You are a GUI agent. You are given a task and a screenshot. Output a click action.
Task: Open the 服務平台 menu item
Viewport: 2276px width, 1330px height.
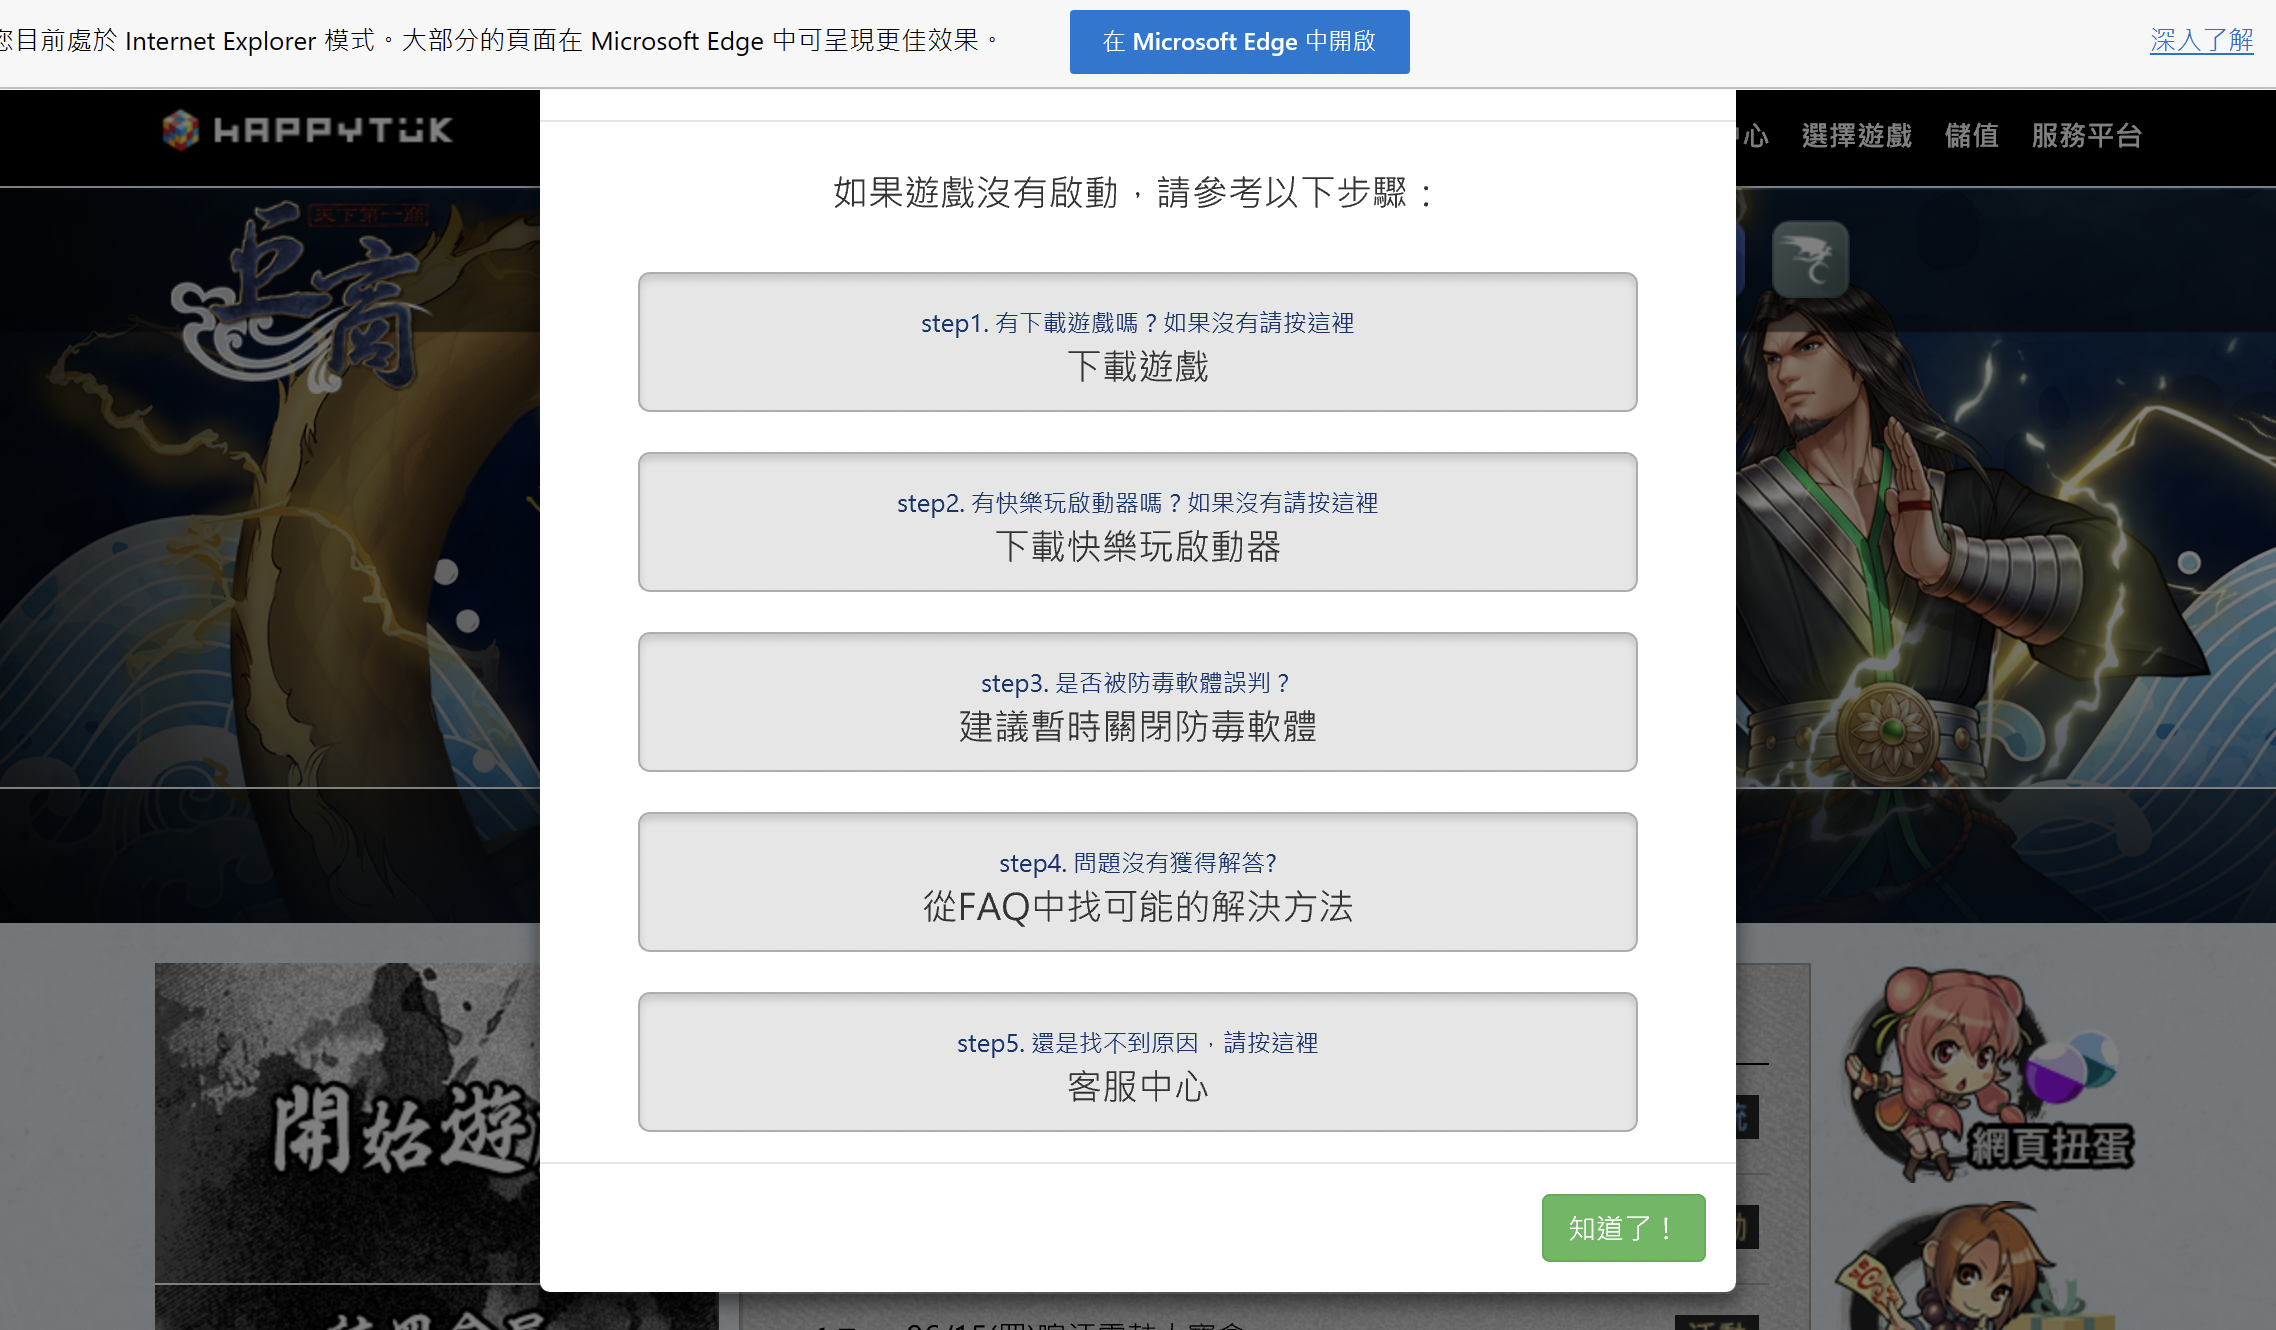pyautogui.click(x=2086, y=135)
